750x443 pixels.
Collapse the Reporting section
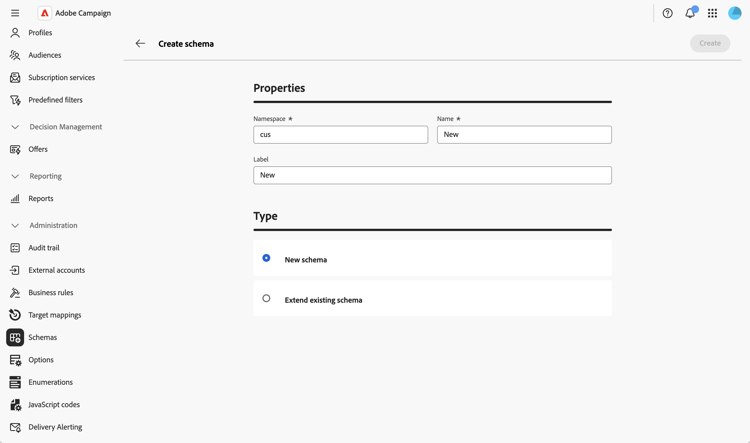tap(15, 176)
